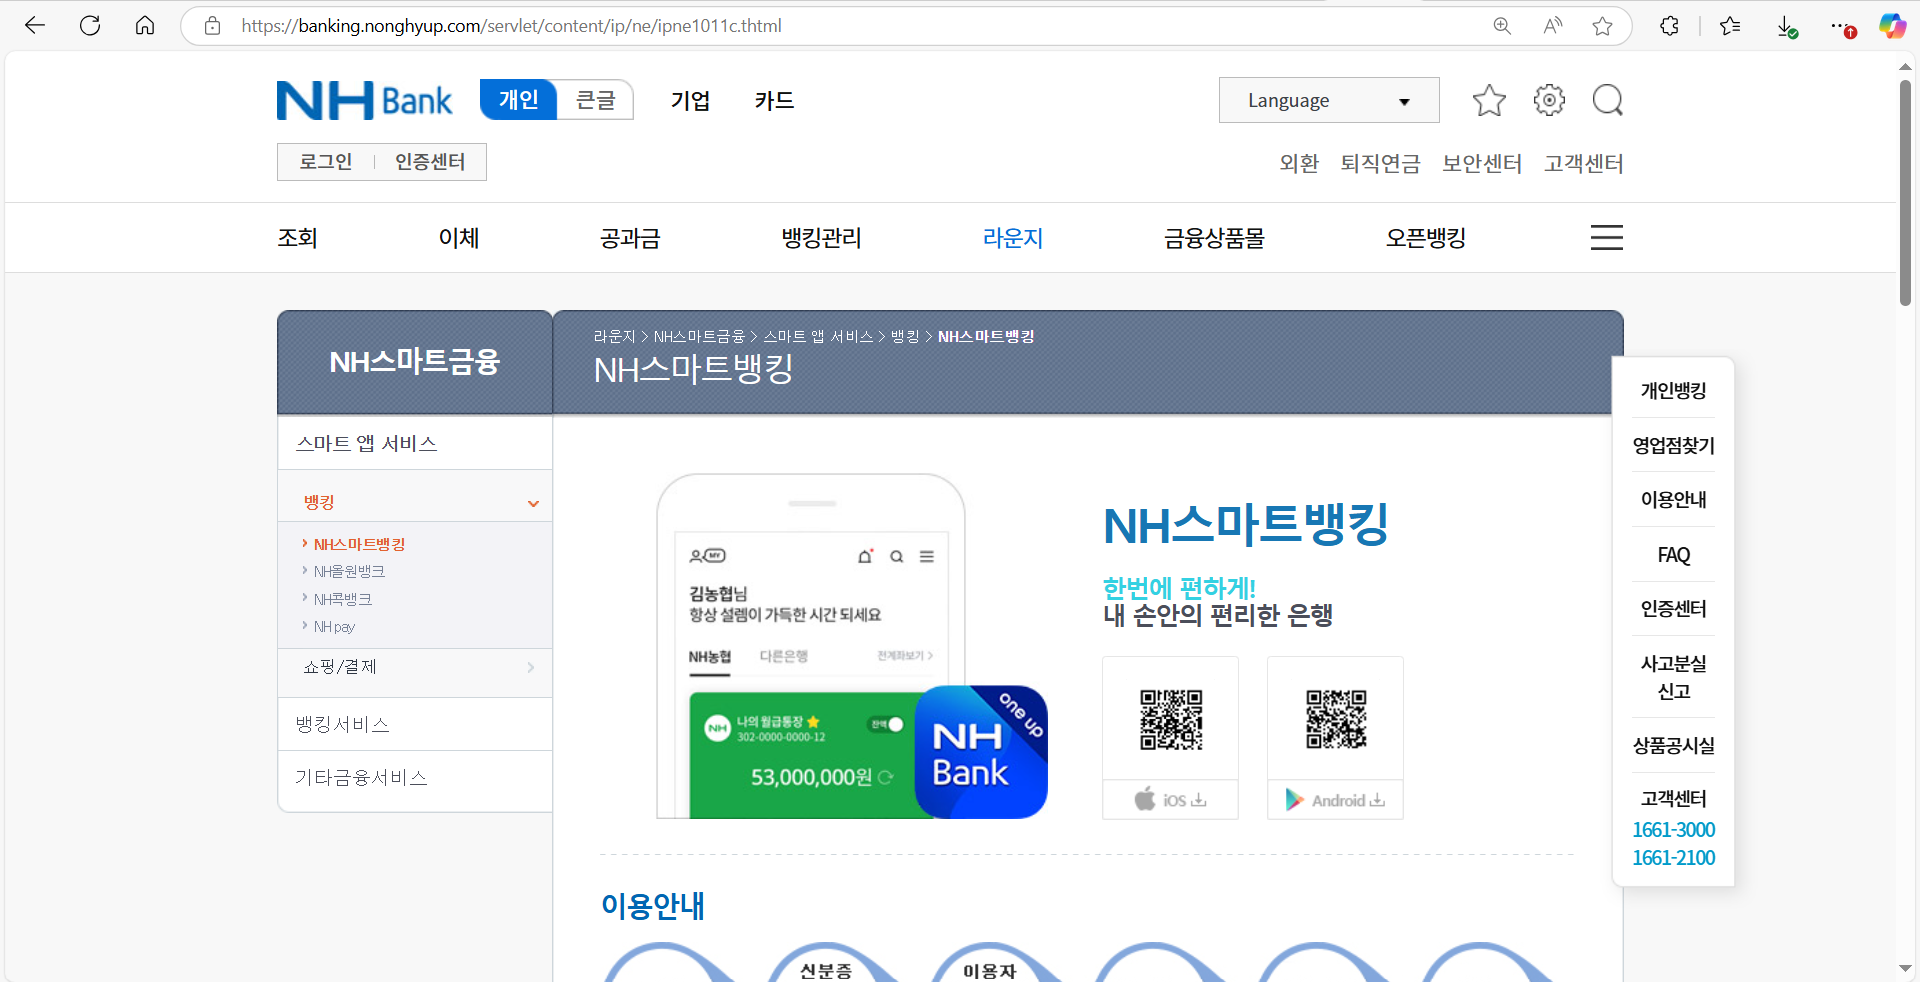Click the favorites star icon beside Language
Image resolution: width=1920 pixels, height=982 pixels.
pyautogui.click(x=1489, y=100)
